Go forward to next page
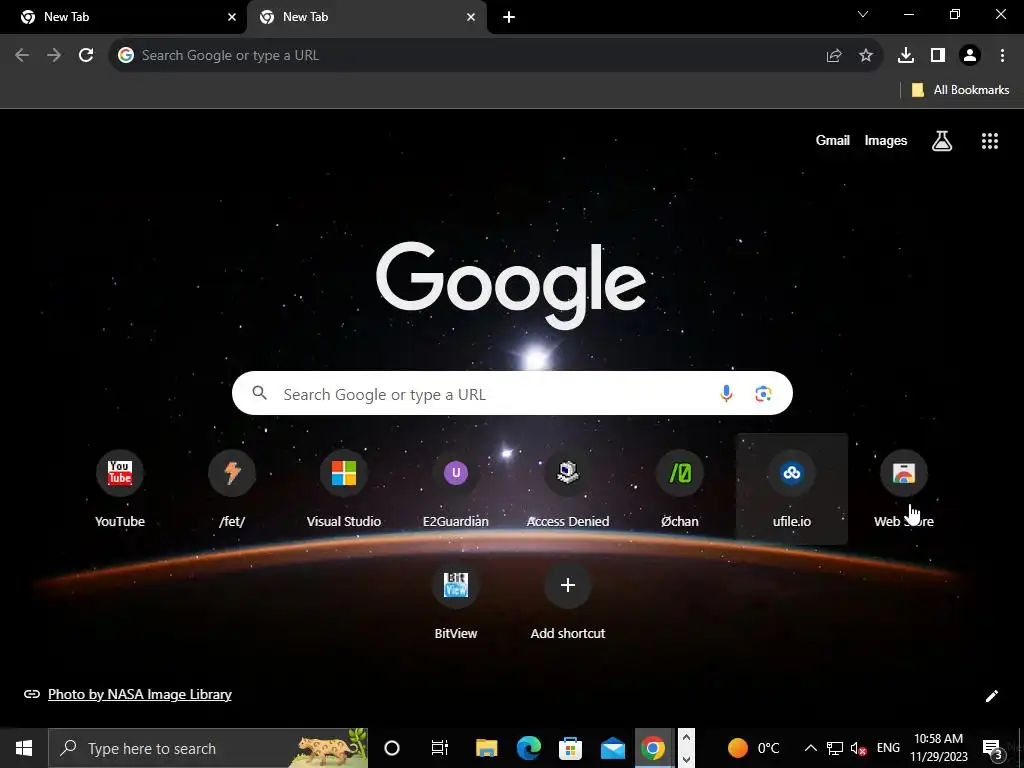This screenshot has width=1024, height=768. click(x=54, y=55)
